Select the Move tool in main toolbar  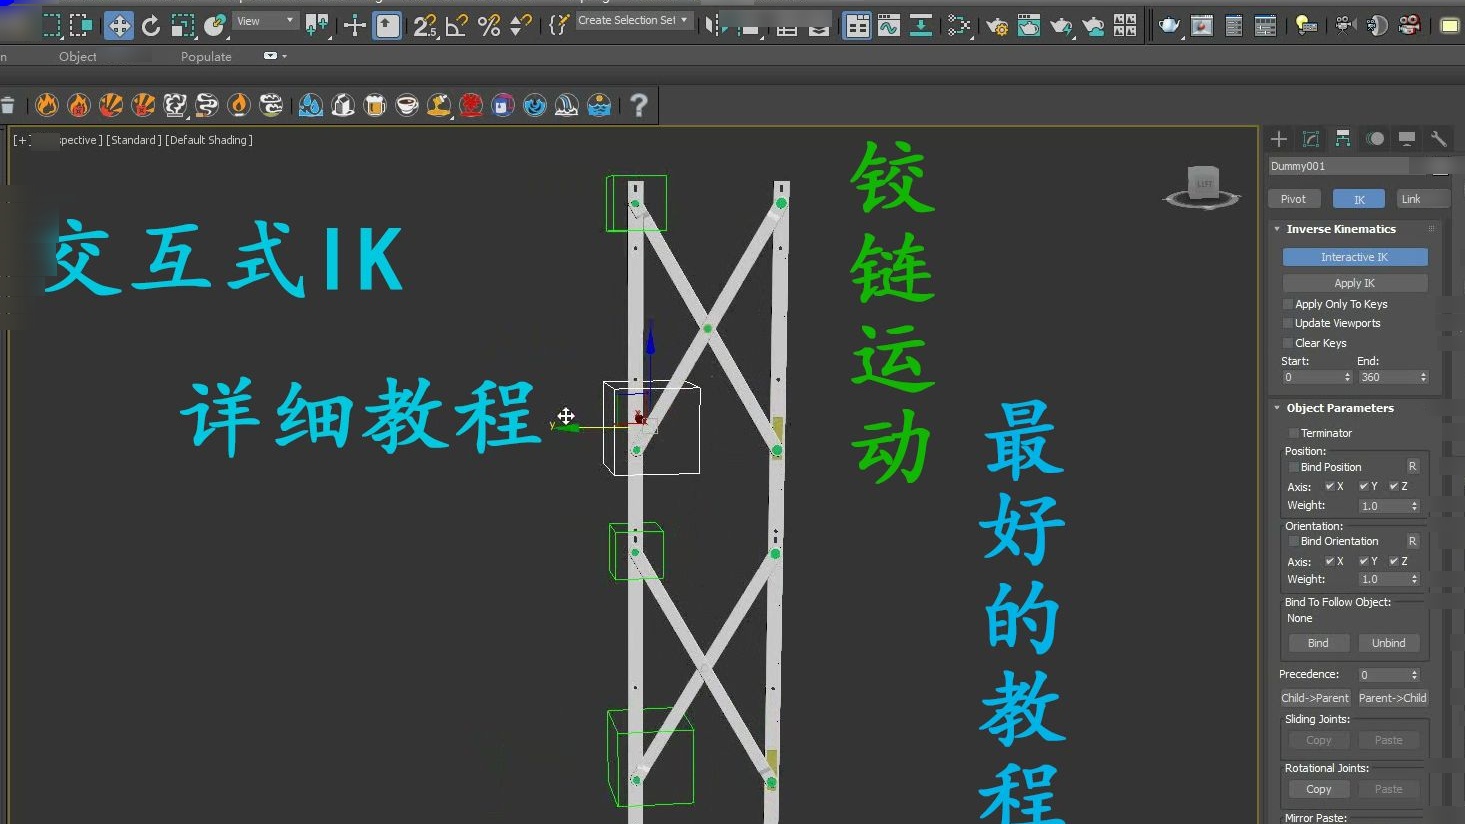point(119,25)
